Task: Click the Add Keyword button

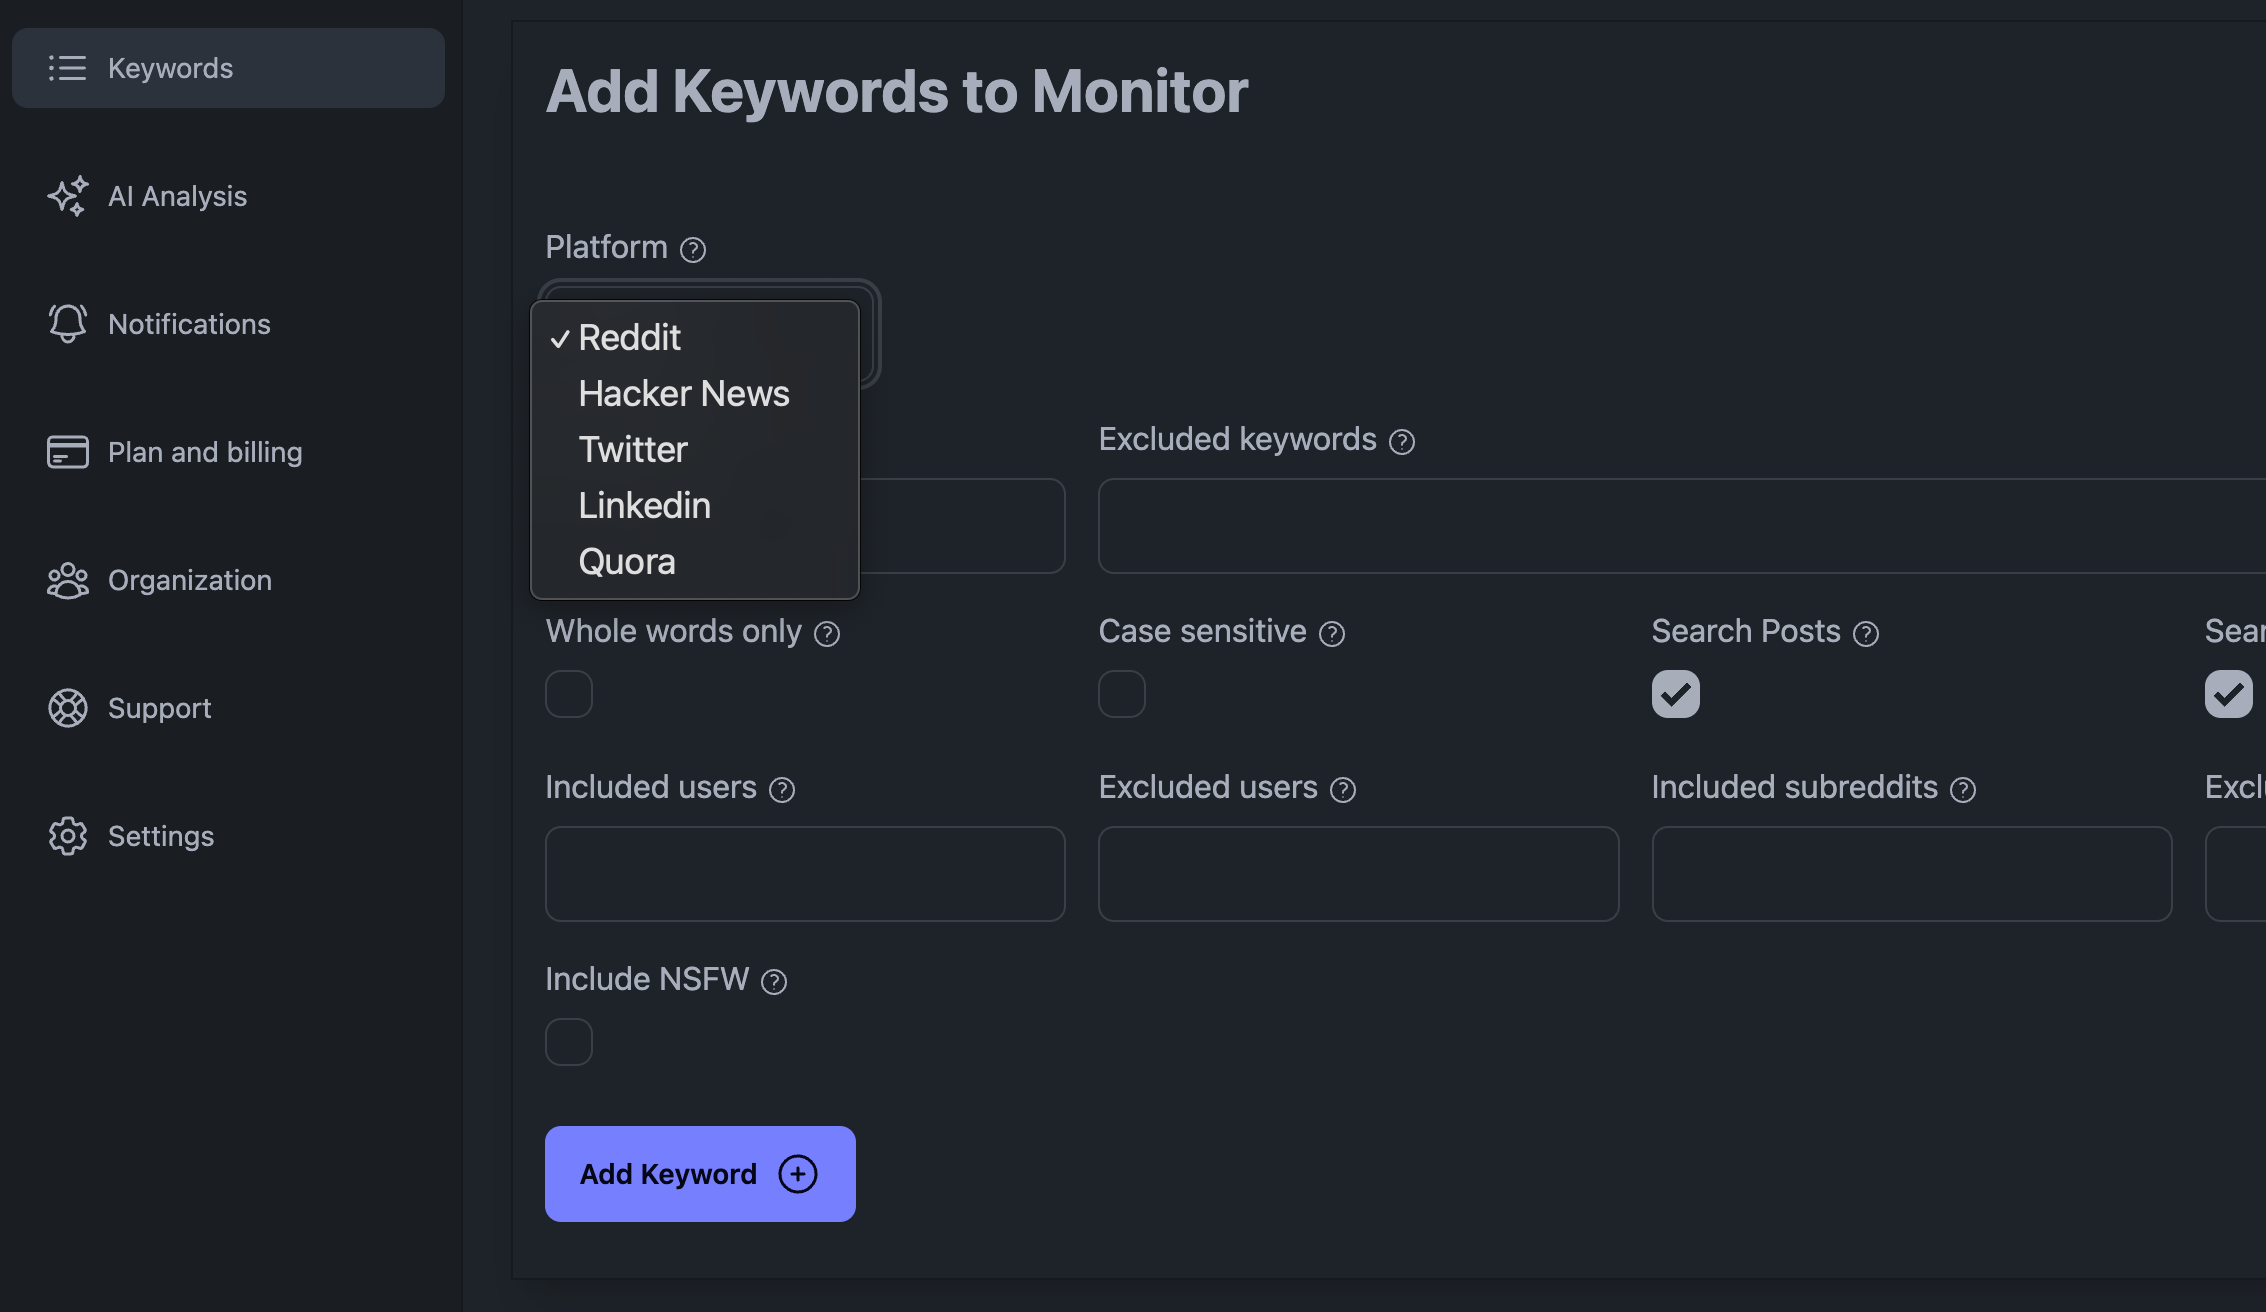Action: pos(700,1174)
